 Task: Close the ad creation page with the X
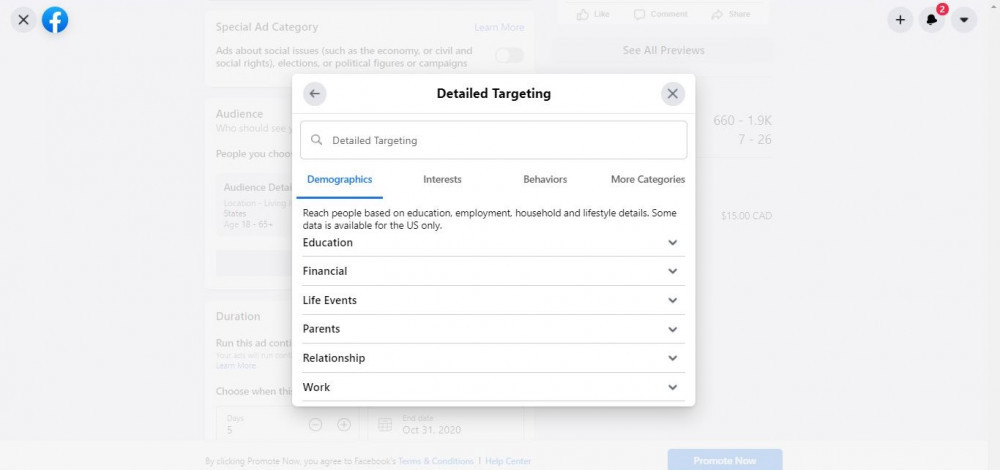(24, 20)
